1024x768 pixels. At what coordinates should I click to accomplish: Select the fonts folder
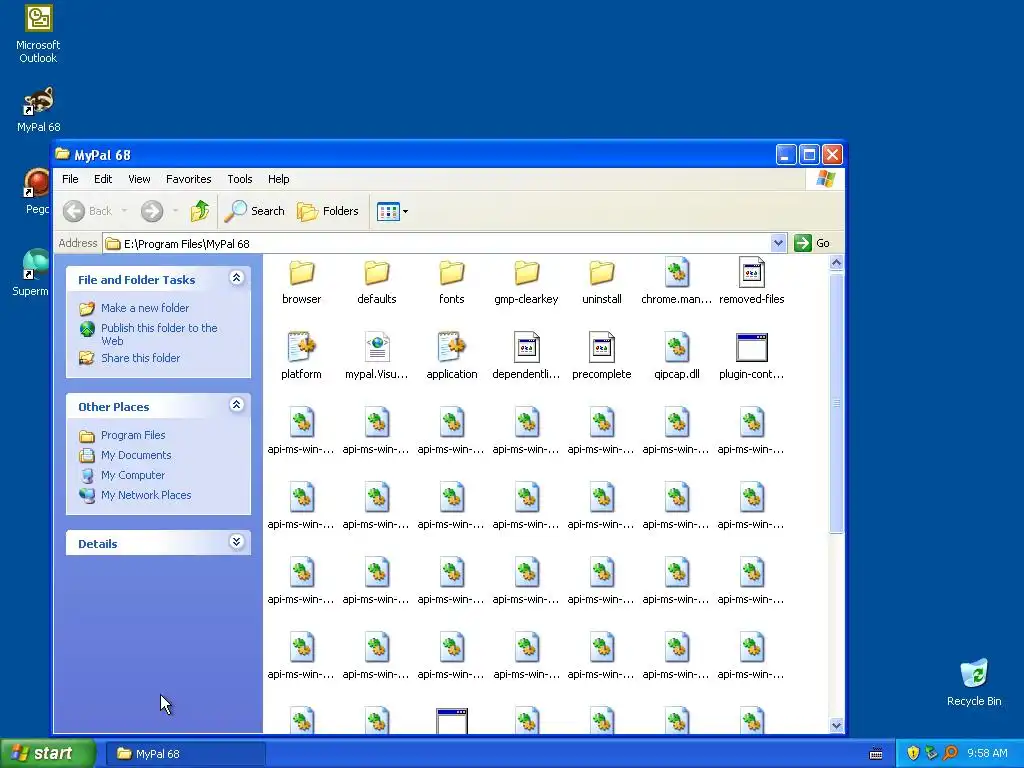pos(452,281)
